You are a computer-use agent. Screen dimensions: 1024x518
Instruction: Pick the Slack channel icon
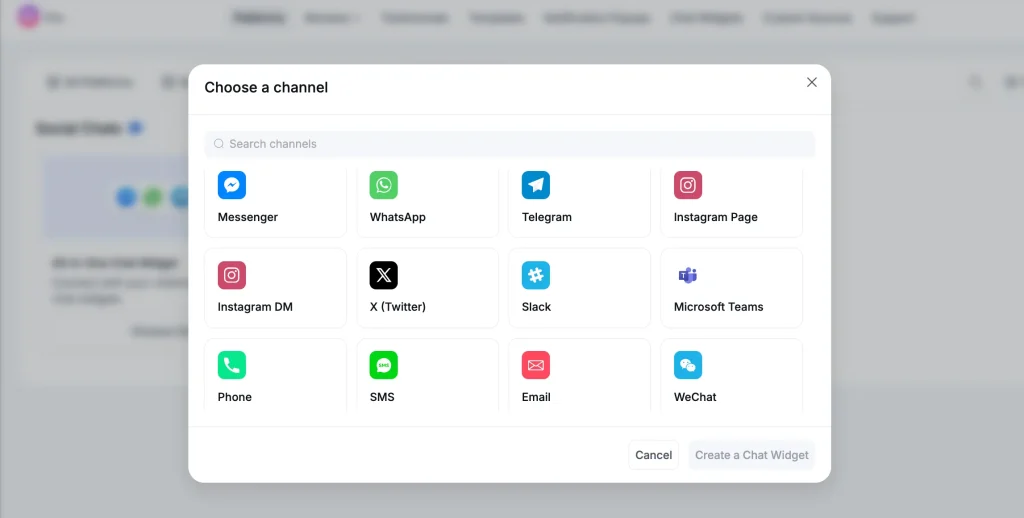(x=536, y=275)
